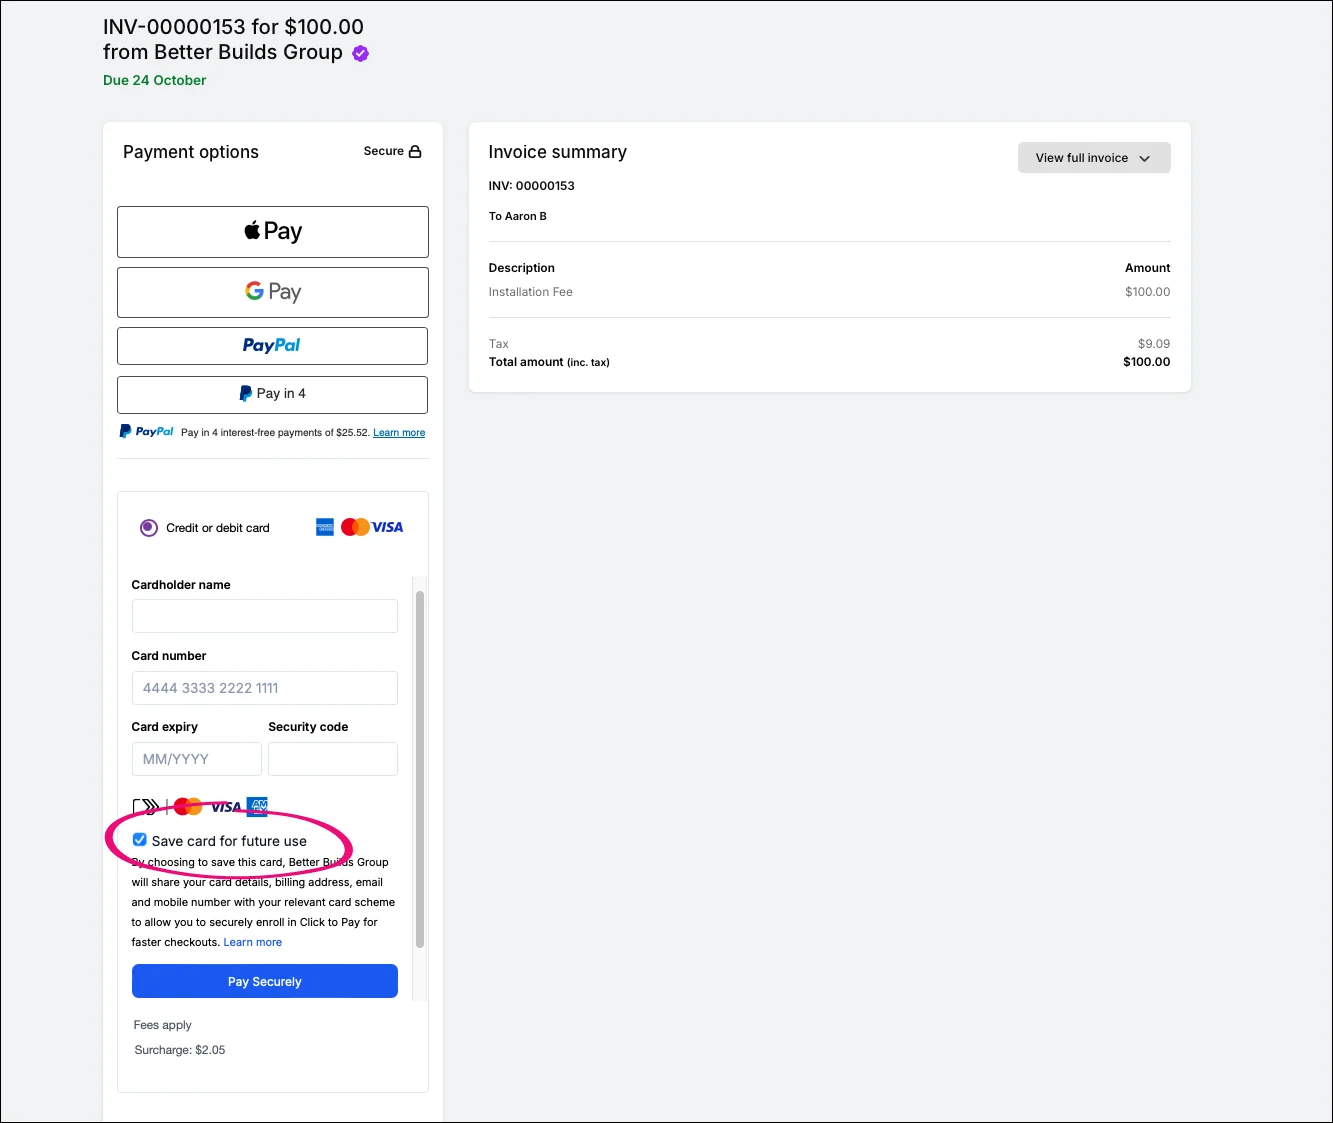The width and height of the screenshot is (1333, 1123).
Task: Open the PayPal Pay in 4 Learn more link
Action: click(x=399, y=433)
